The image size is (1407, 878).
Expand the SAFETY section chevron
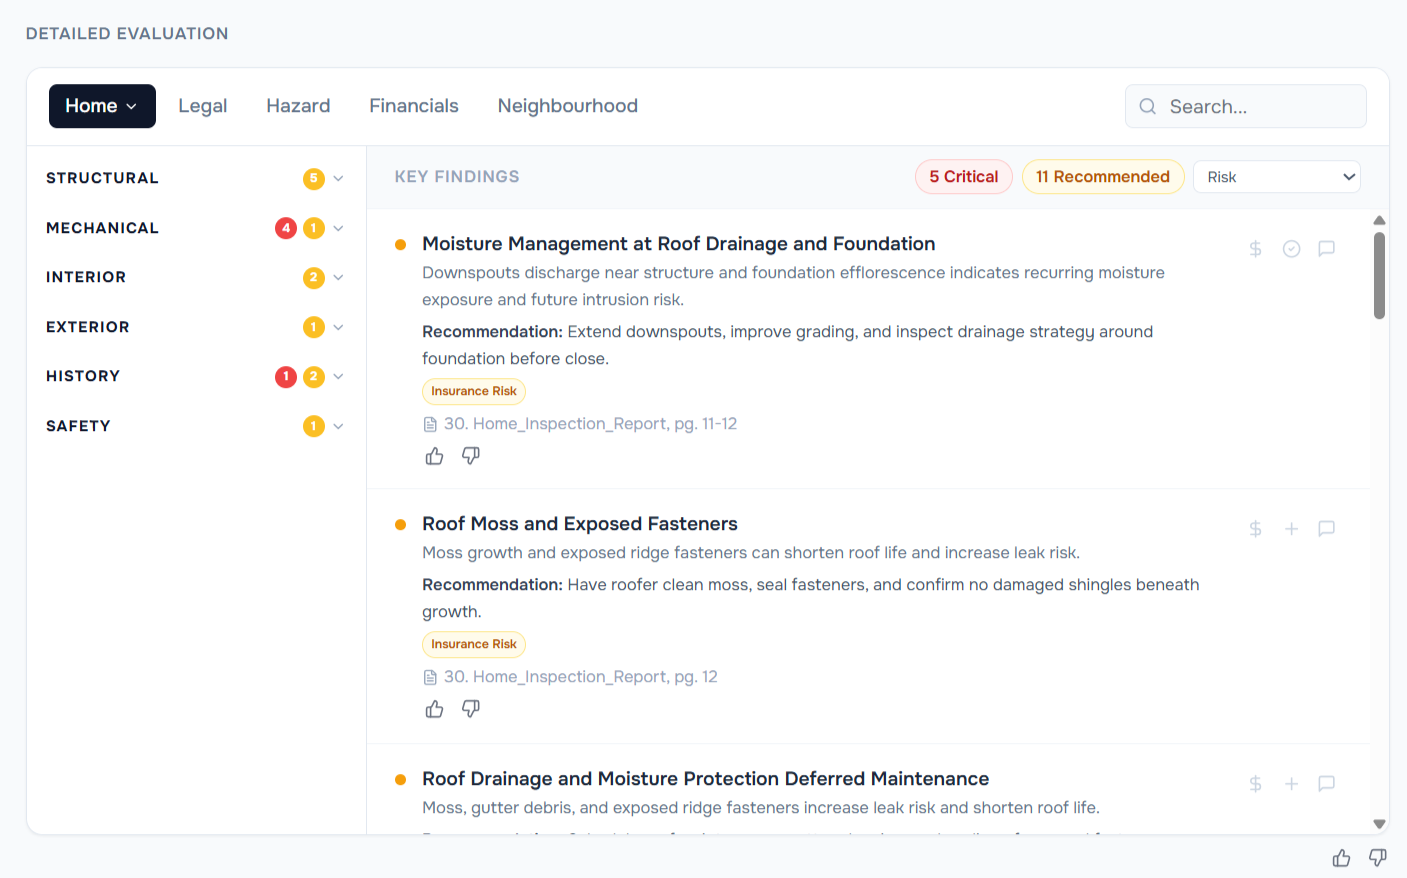338,426
